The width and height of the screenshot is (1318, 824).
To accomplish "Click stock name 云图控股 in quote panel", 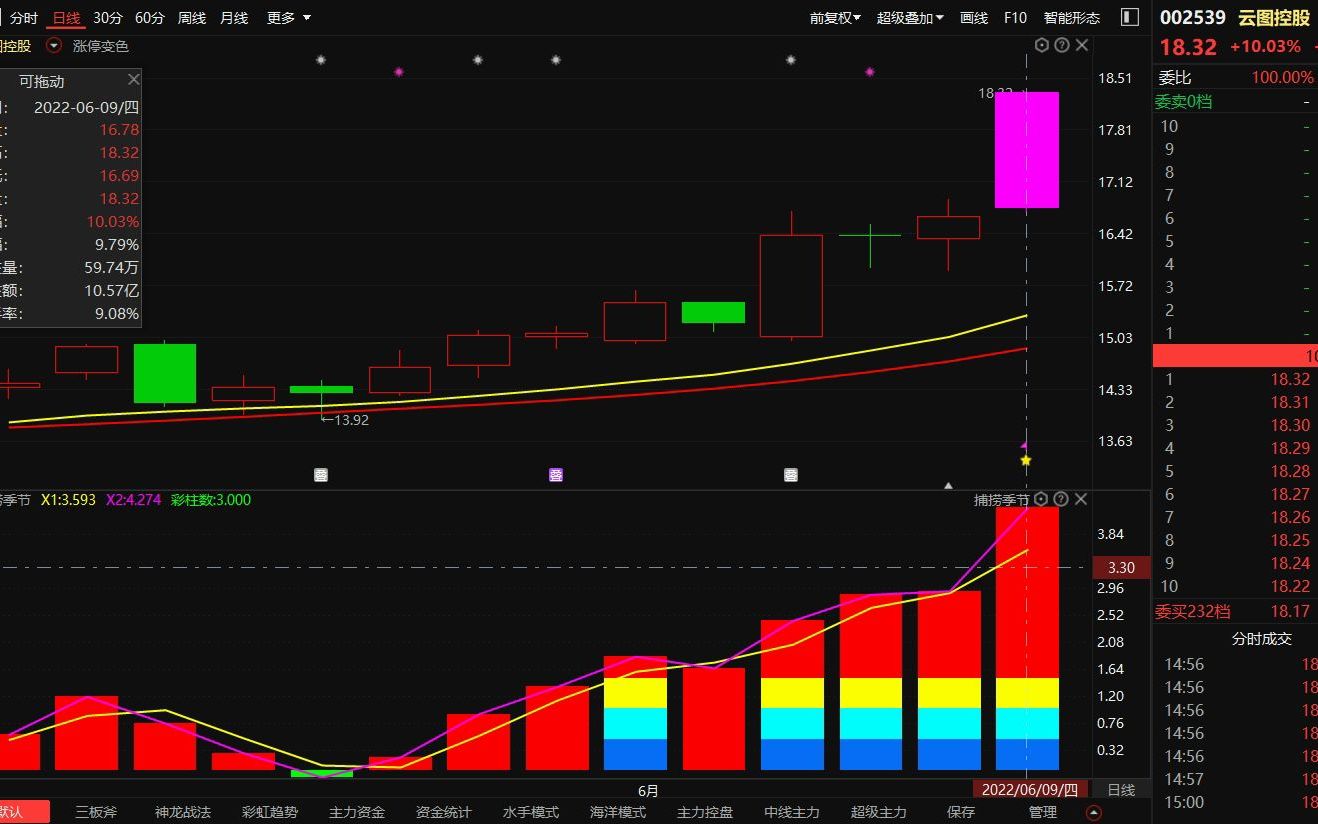I will [x=1274, y=18].
